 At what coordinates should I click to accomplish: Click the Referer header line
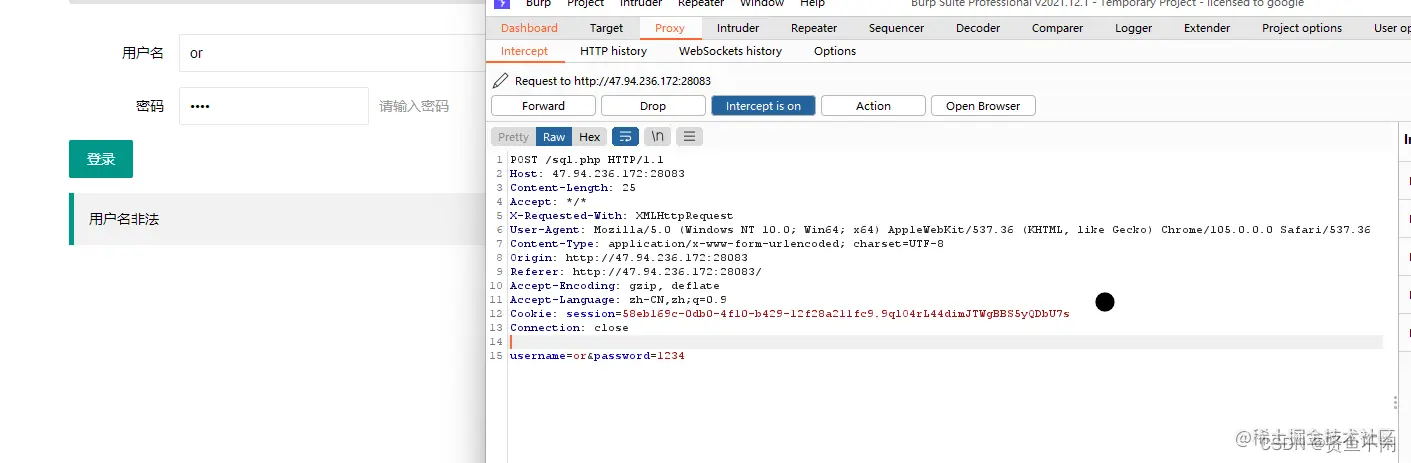636,272
